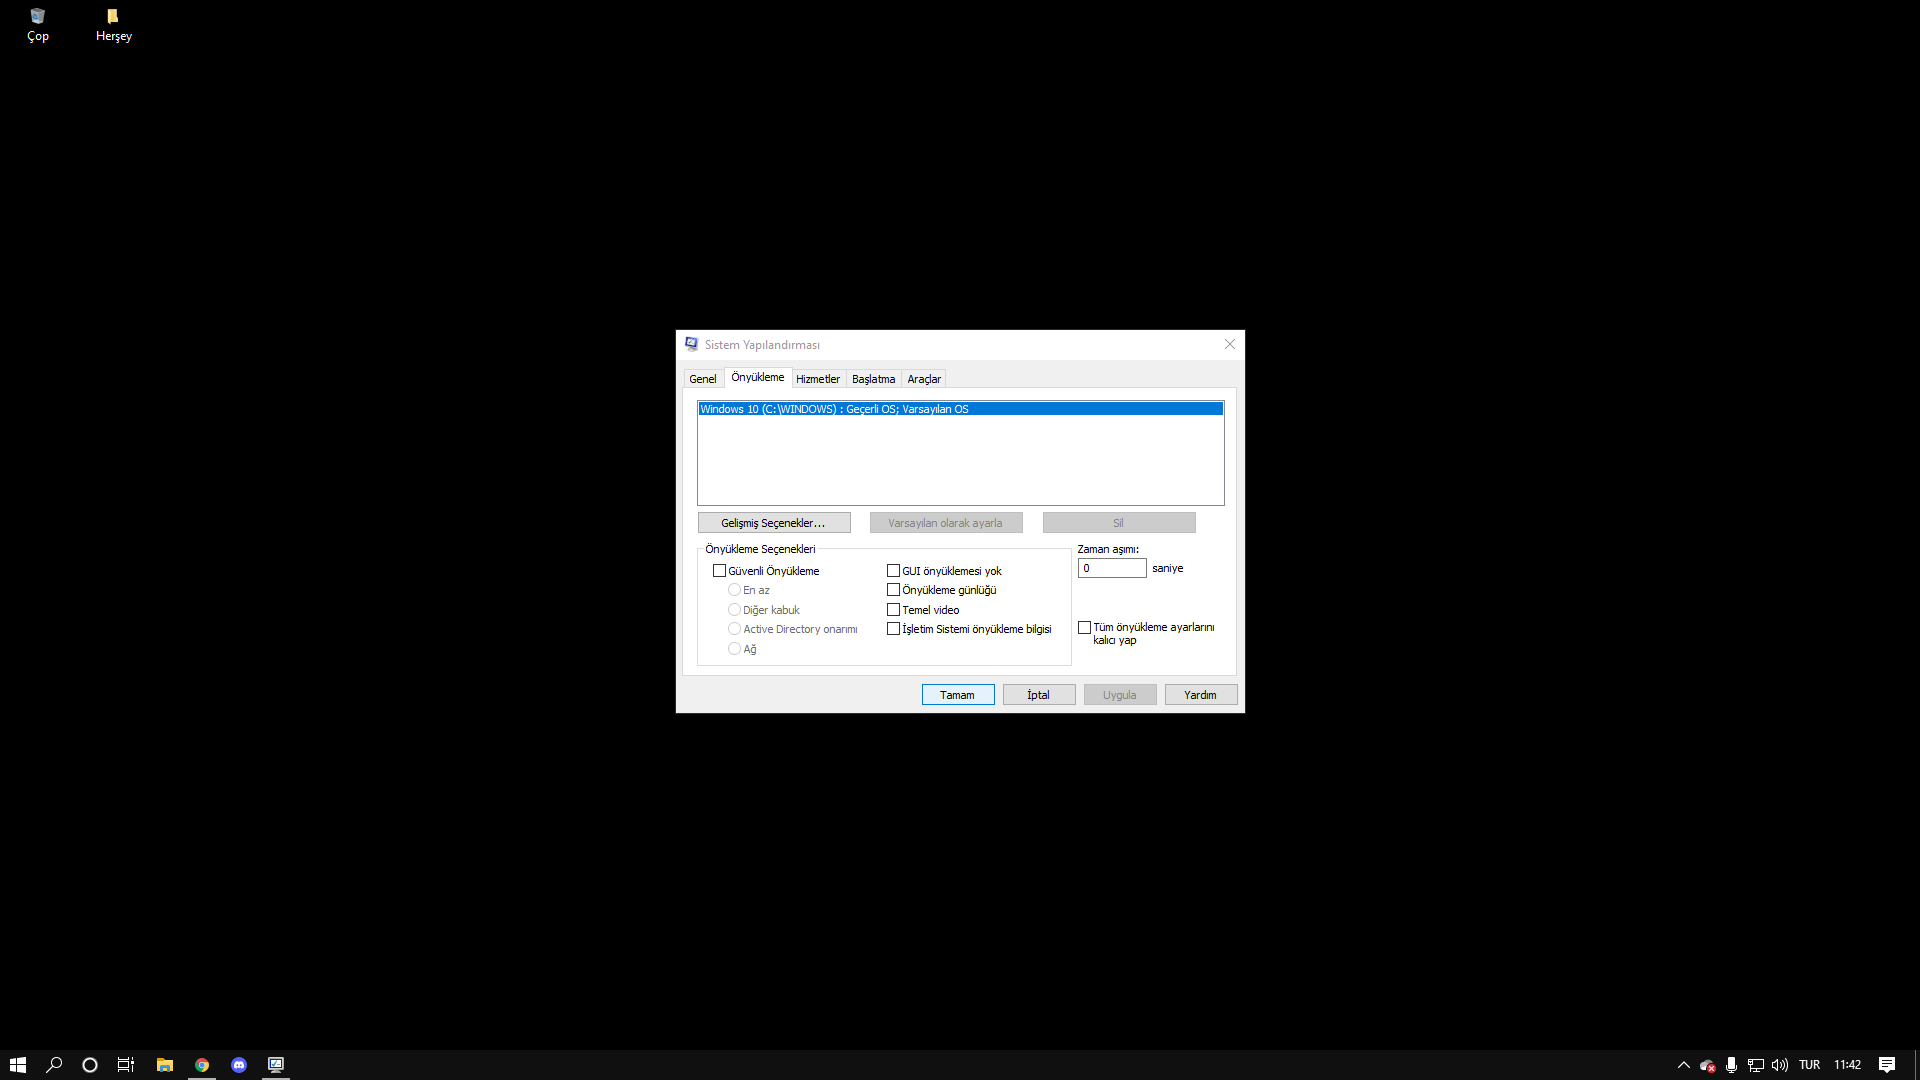This screenshot has height=1080, width=1920.
Task: Click the taskbar search magnifier icon
Action: pos(54,1065)
